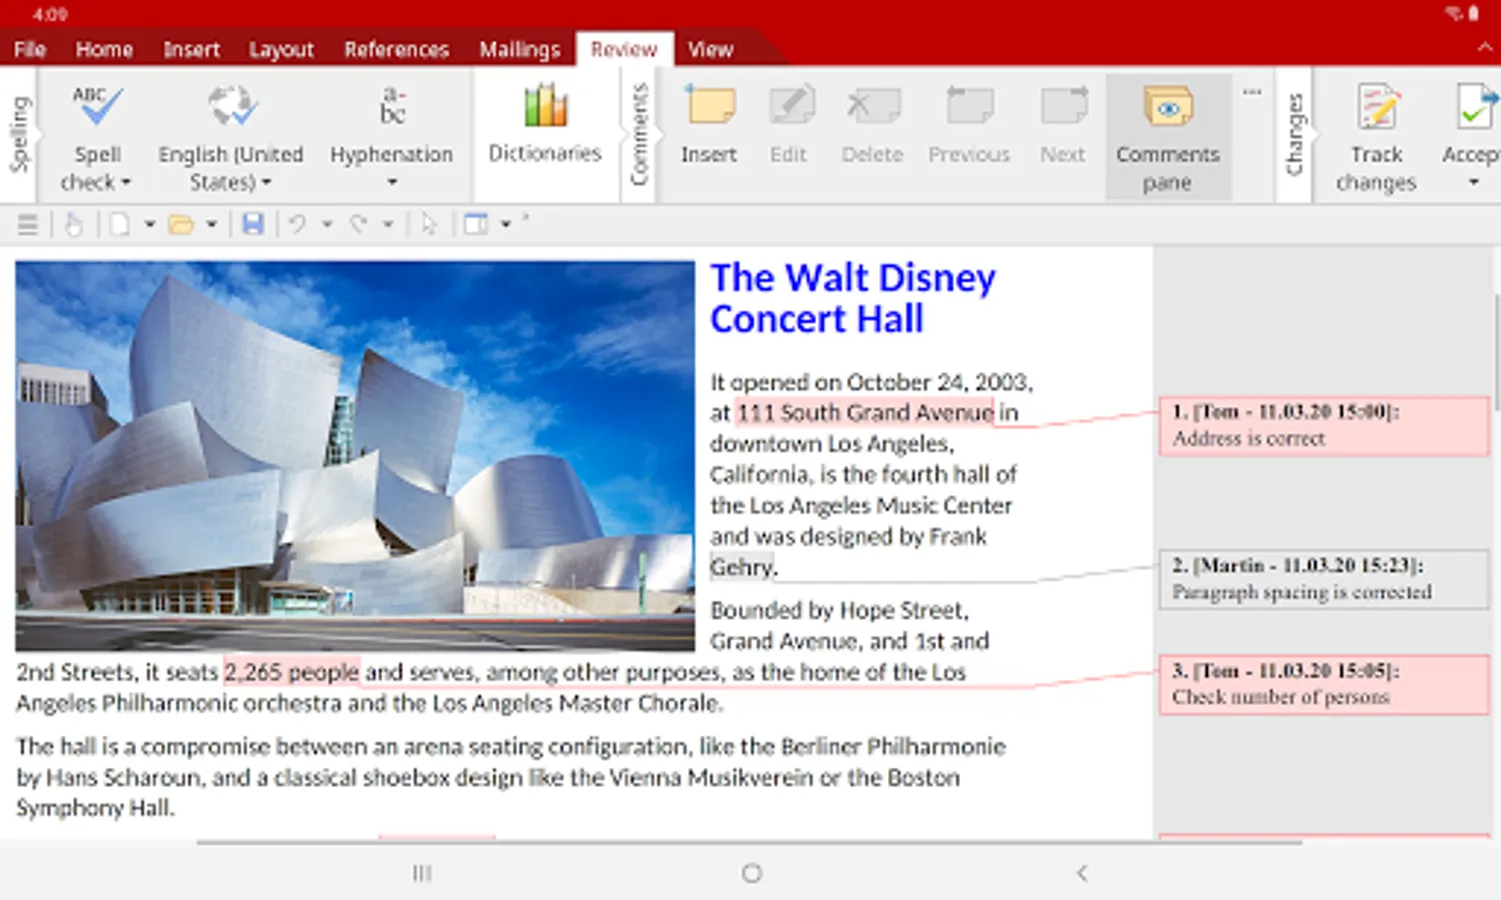Screen dimensions: 1501x900
Task: Click the Android home button
Action: coord(752,873)
